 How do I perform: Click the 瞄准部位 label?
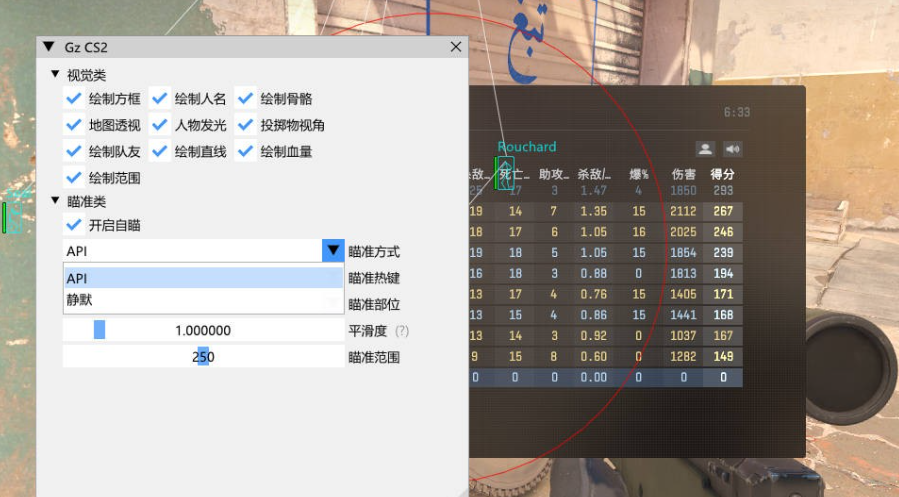[x=374, y=304]
